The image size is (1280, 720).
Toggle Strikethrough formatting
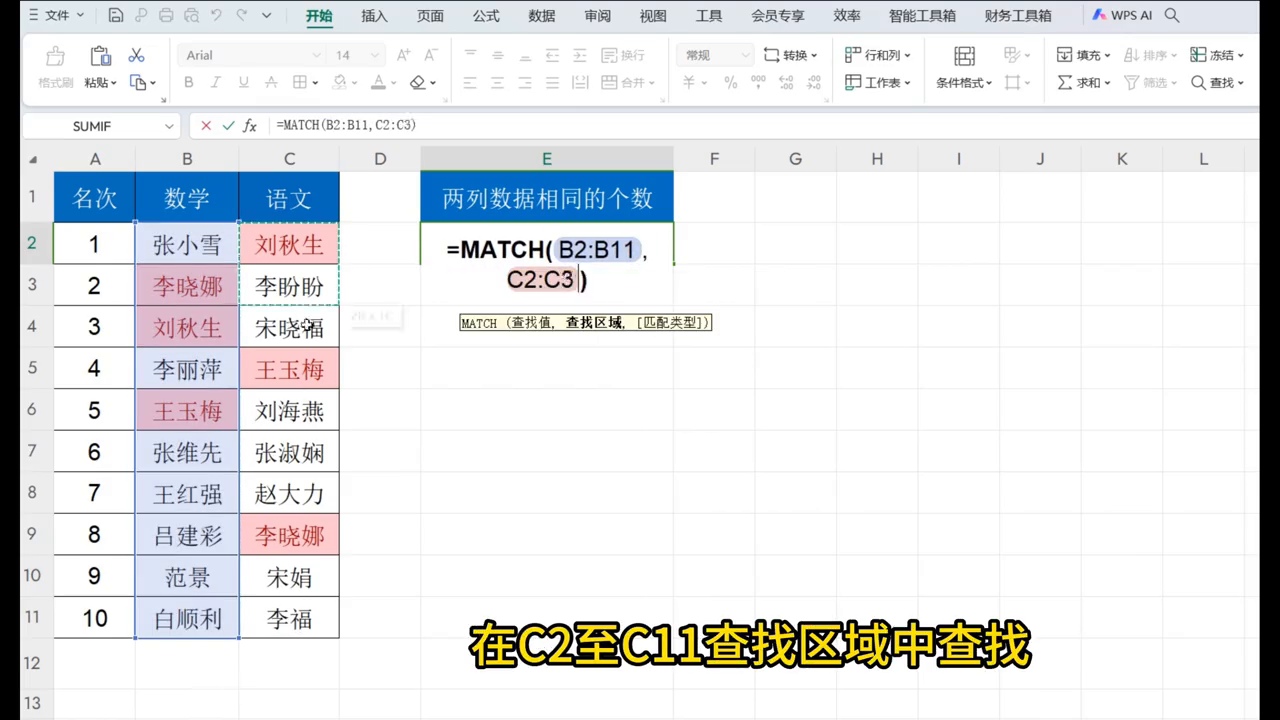[271, 83]
